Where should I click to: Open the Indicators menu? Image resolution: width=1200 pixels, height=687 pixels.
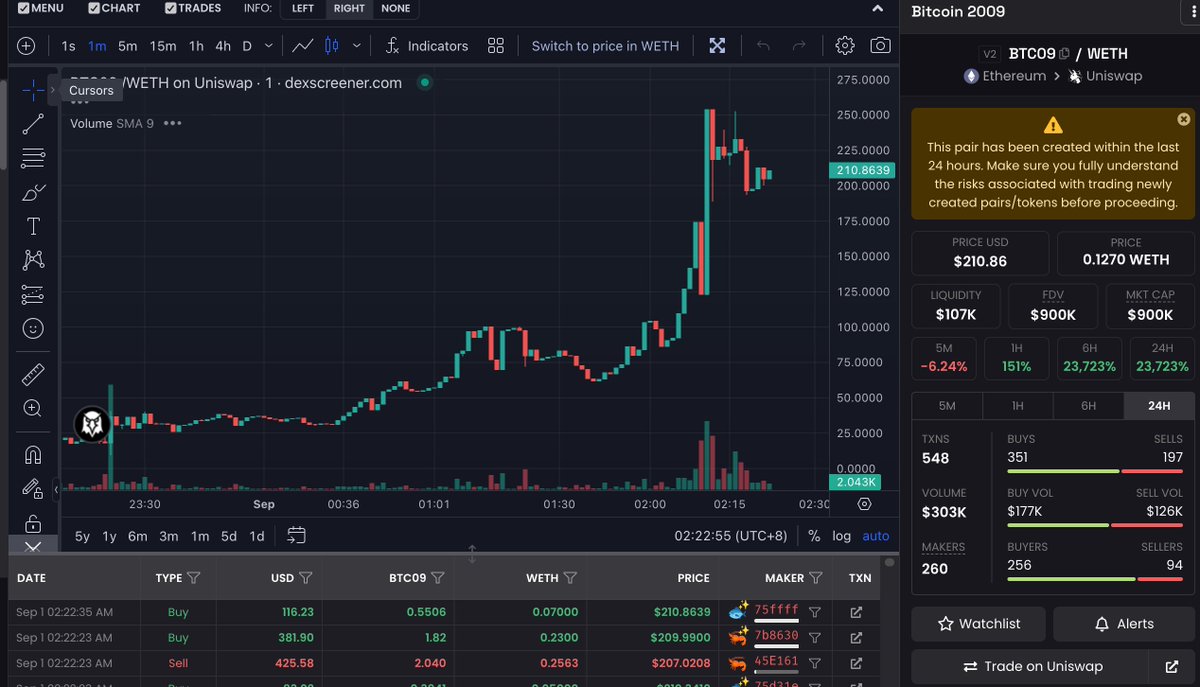tap(426, 46)
